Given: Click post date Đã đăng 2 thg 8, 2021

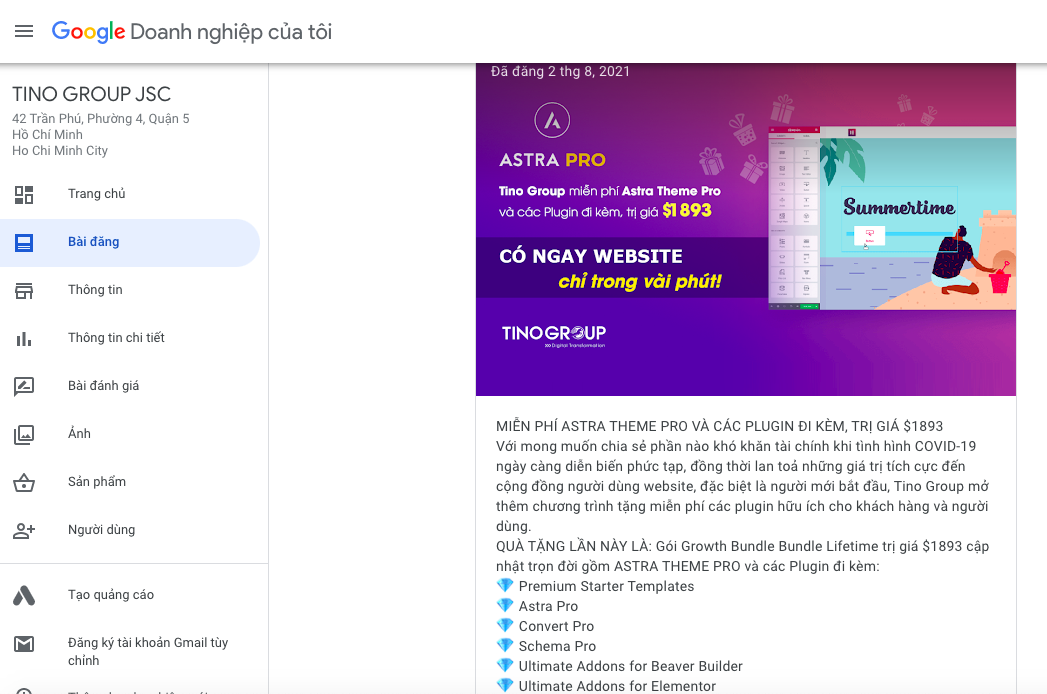Looking at the screenshot, I should (560, 71).
